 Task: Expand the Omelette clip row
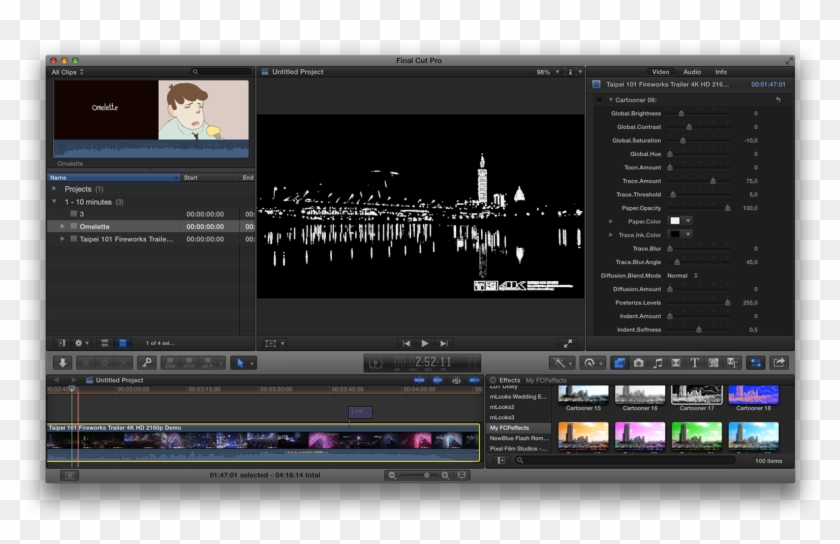tap(63, 226)
